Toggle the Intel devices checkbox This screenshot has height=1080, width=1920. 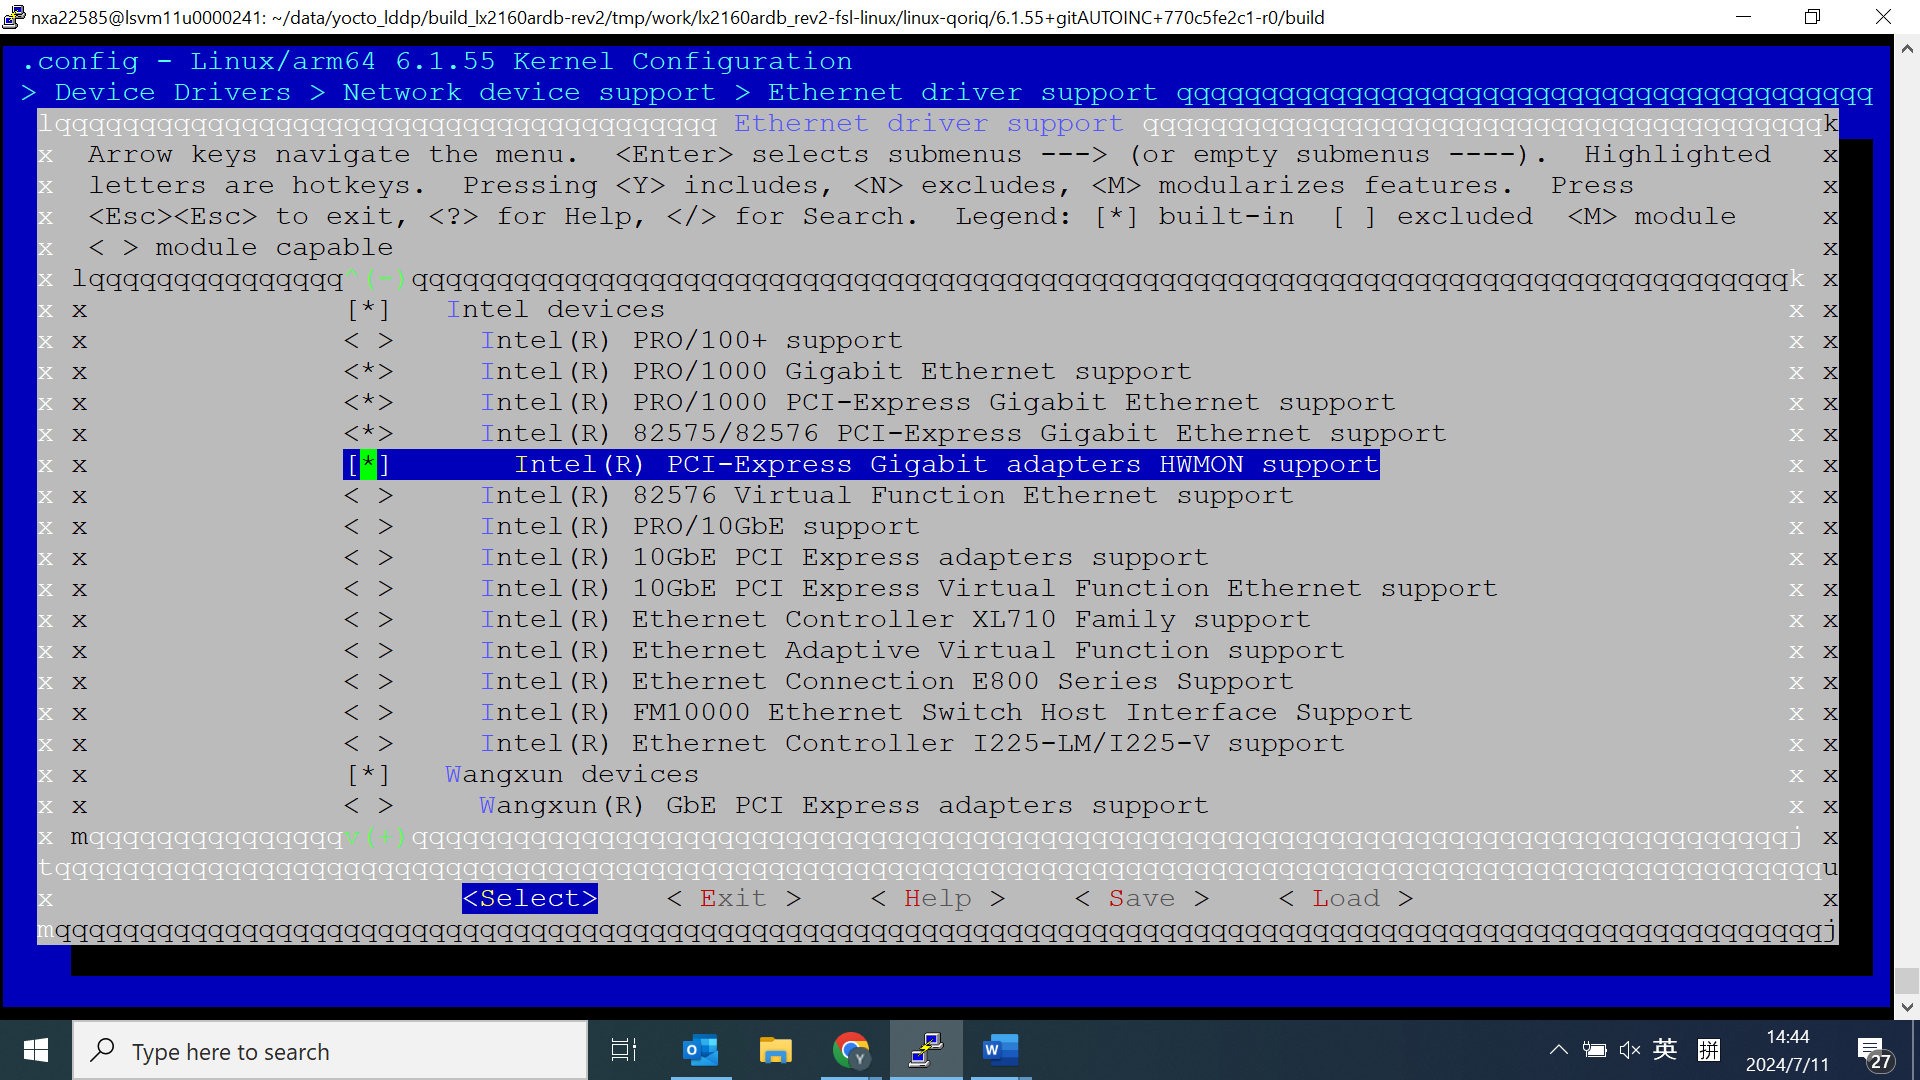[368, 310]
